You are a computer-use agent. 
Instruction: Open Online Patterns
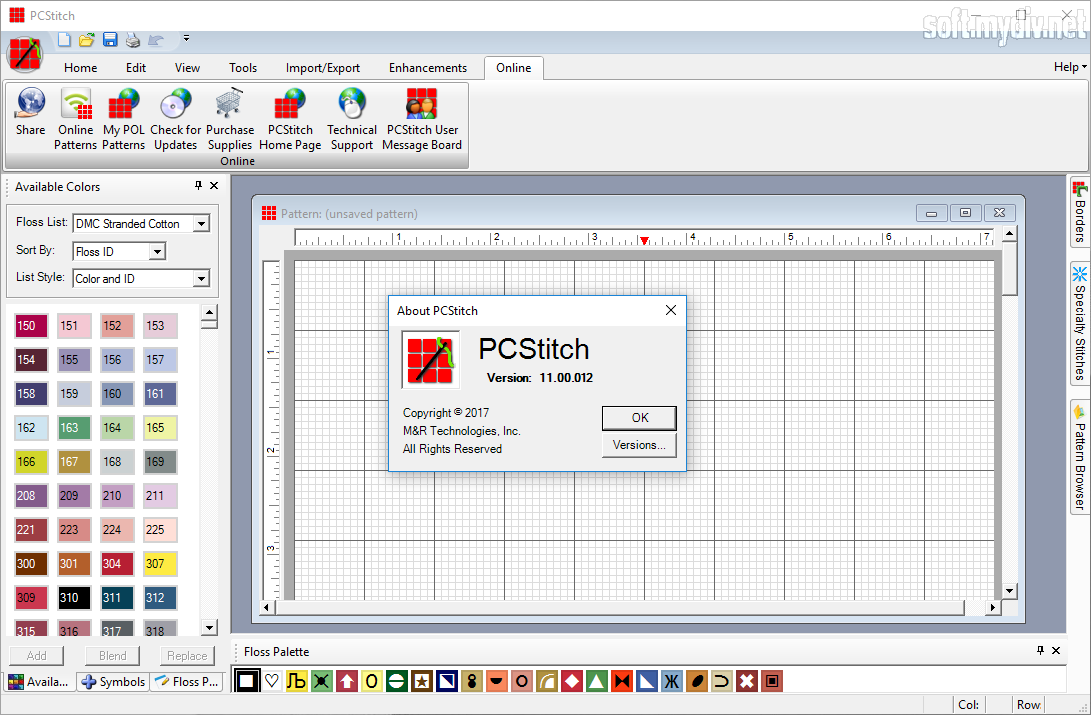[75, 119]
